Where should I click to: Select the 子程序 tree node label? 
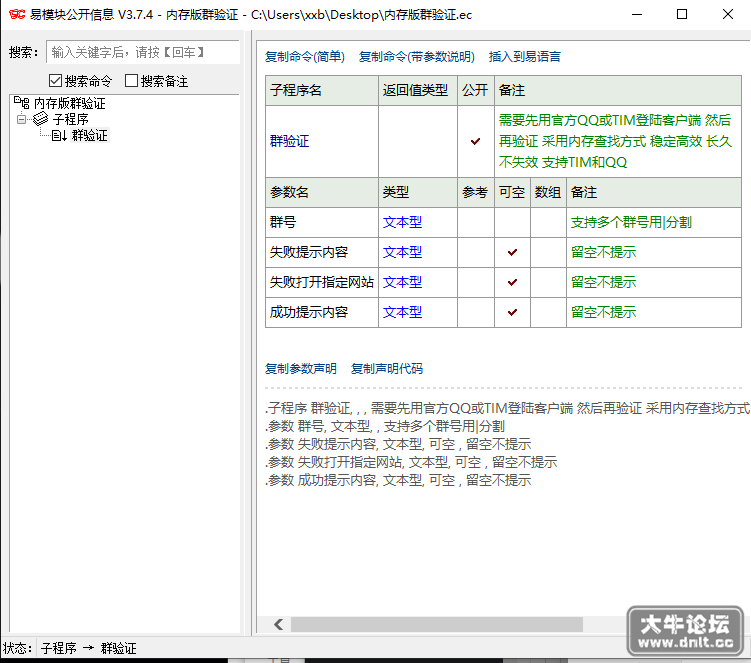[70, 119]
